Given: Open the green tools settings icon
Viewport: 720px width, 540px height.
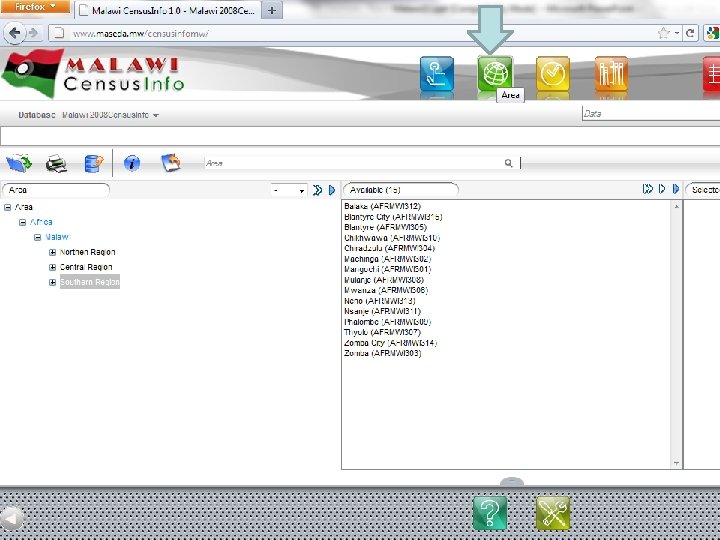Looking at the screenshot, I should coord(553,513).
